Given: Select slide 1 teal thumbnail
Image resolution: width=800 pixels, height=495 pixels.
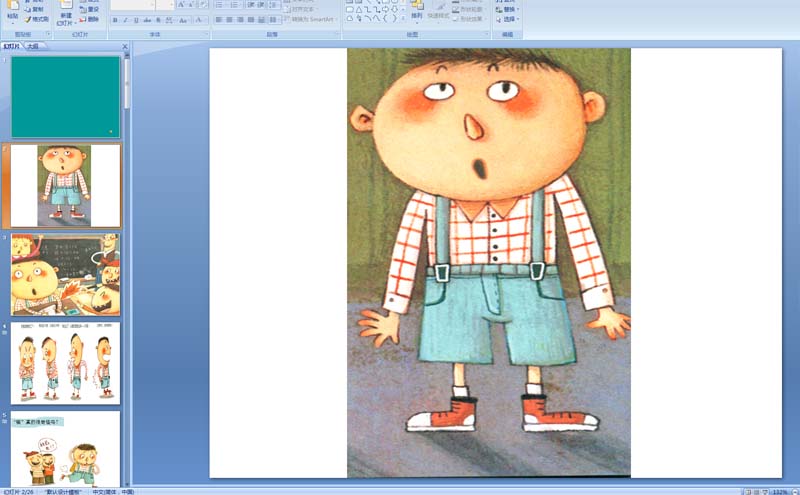Looking at the screenshot, I should coord(65,97).
